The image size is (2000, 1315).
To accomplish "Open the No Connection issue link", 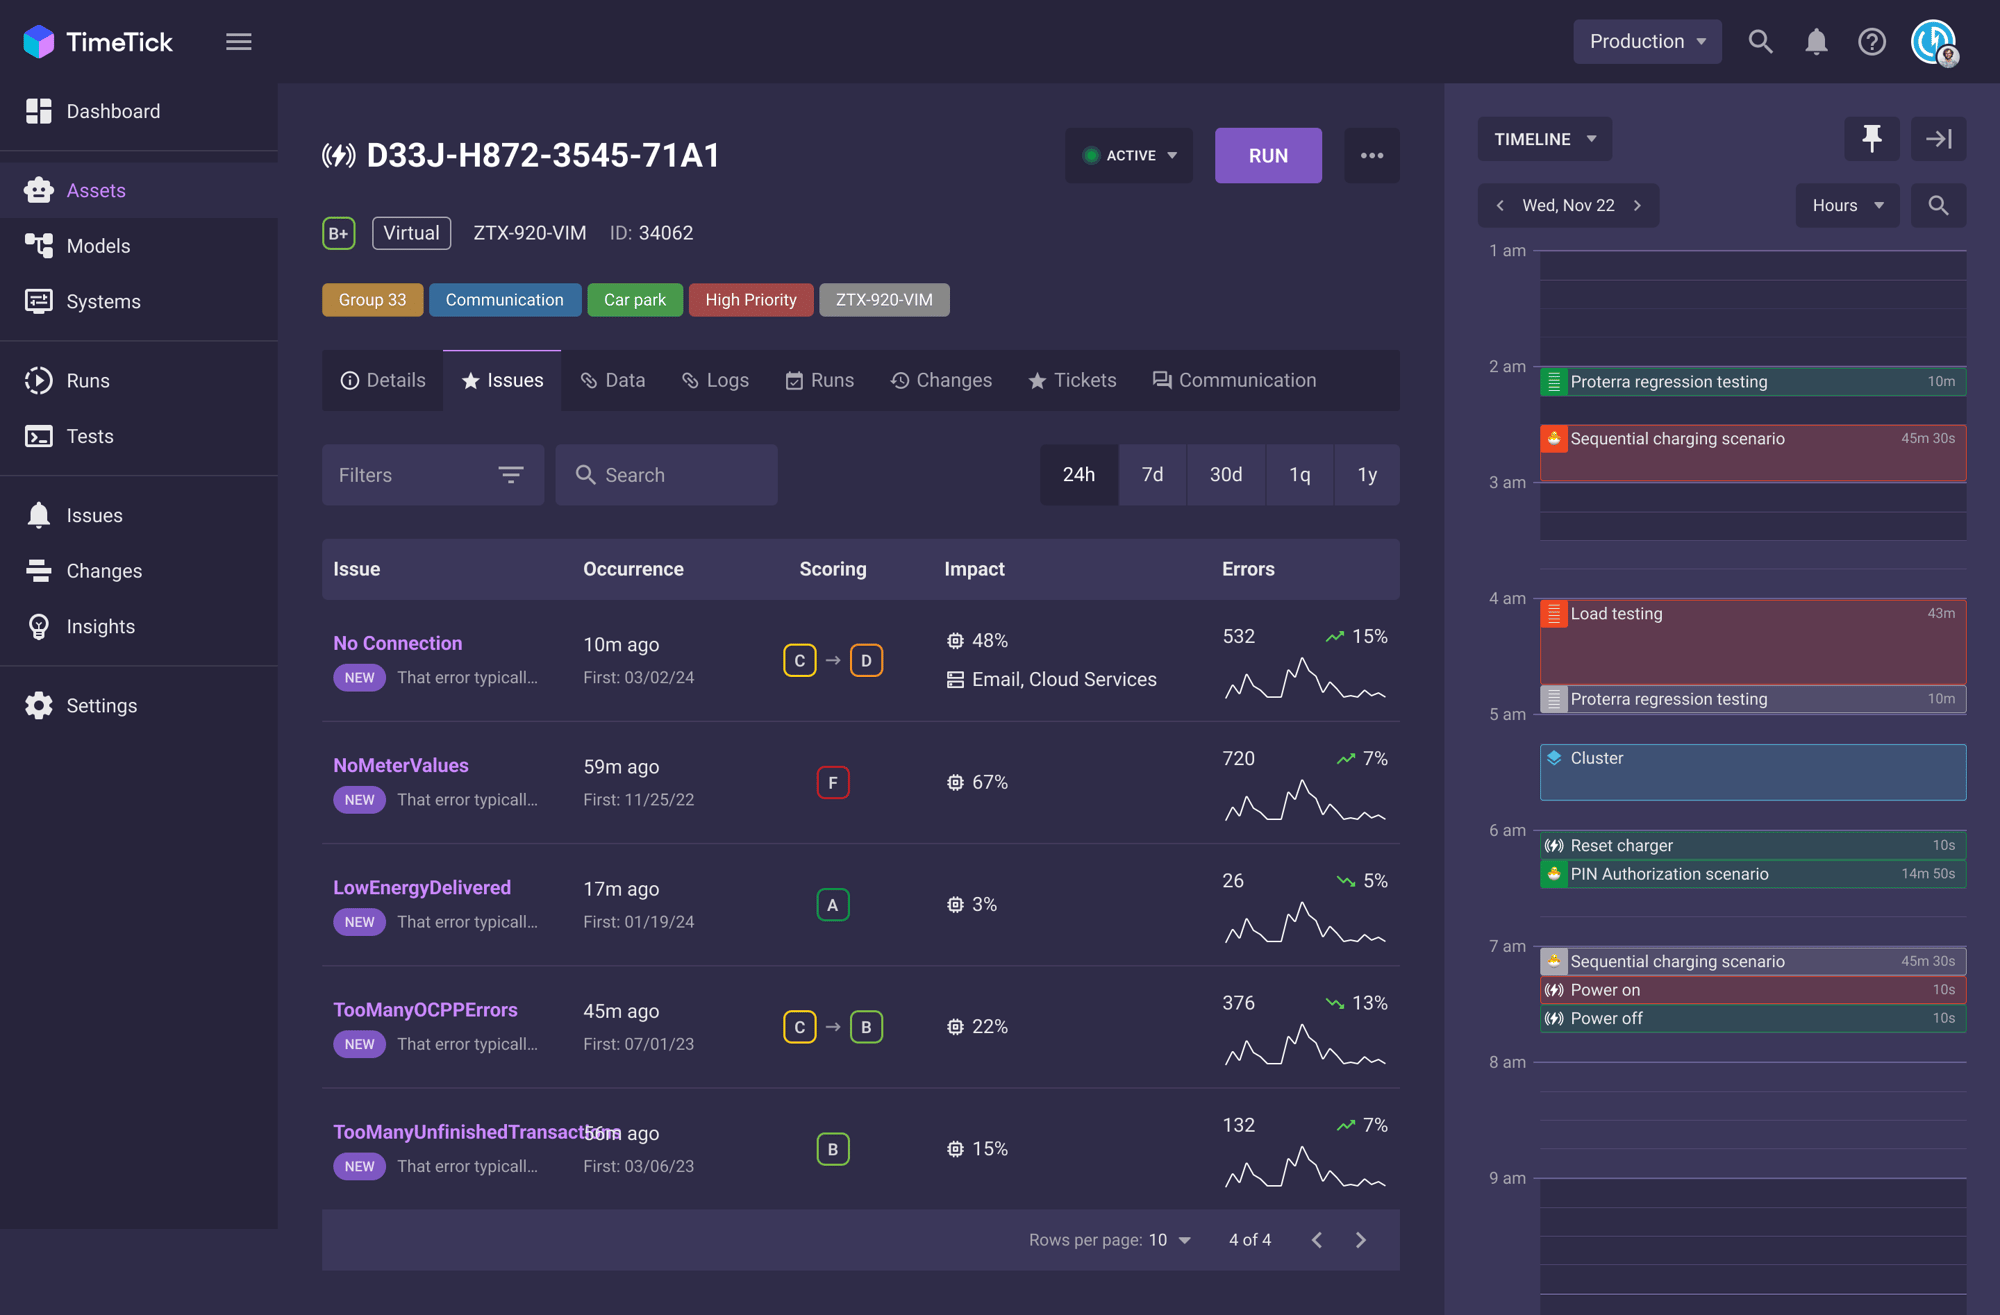I will click(x=397, y=643).
